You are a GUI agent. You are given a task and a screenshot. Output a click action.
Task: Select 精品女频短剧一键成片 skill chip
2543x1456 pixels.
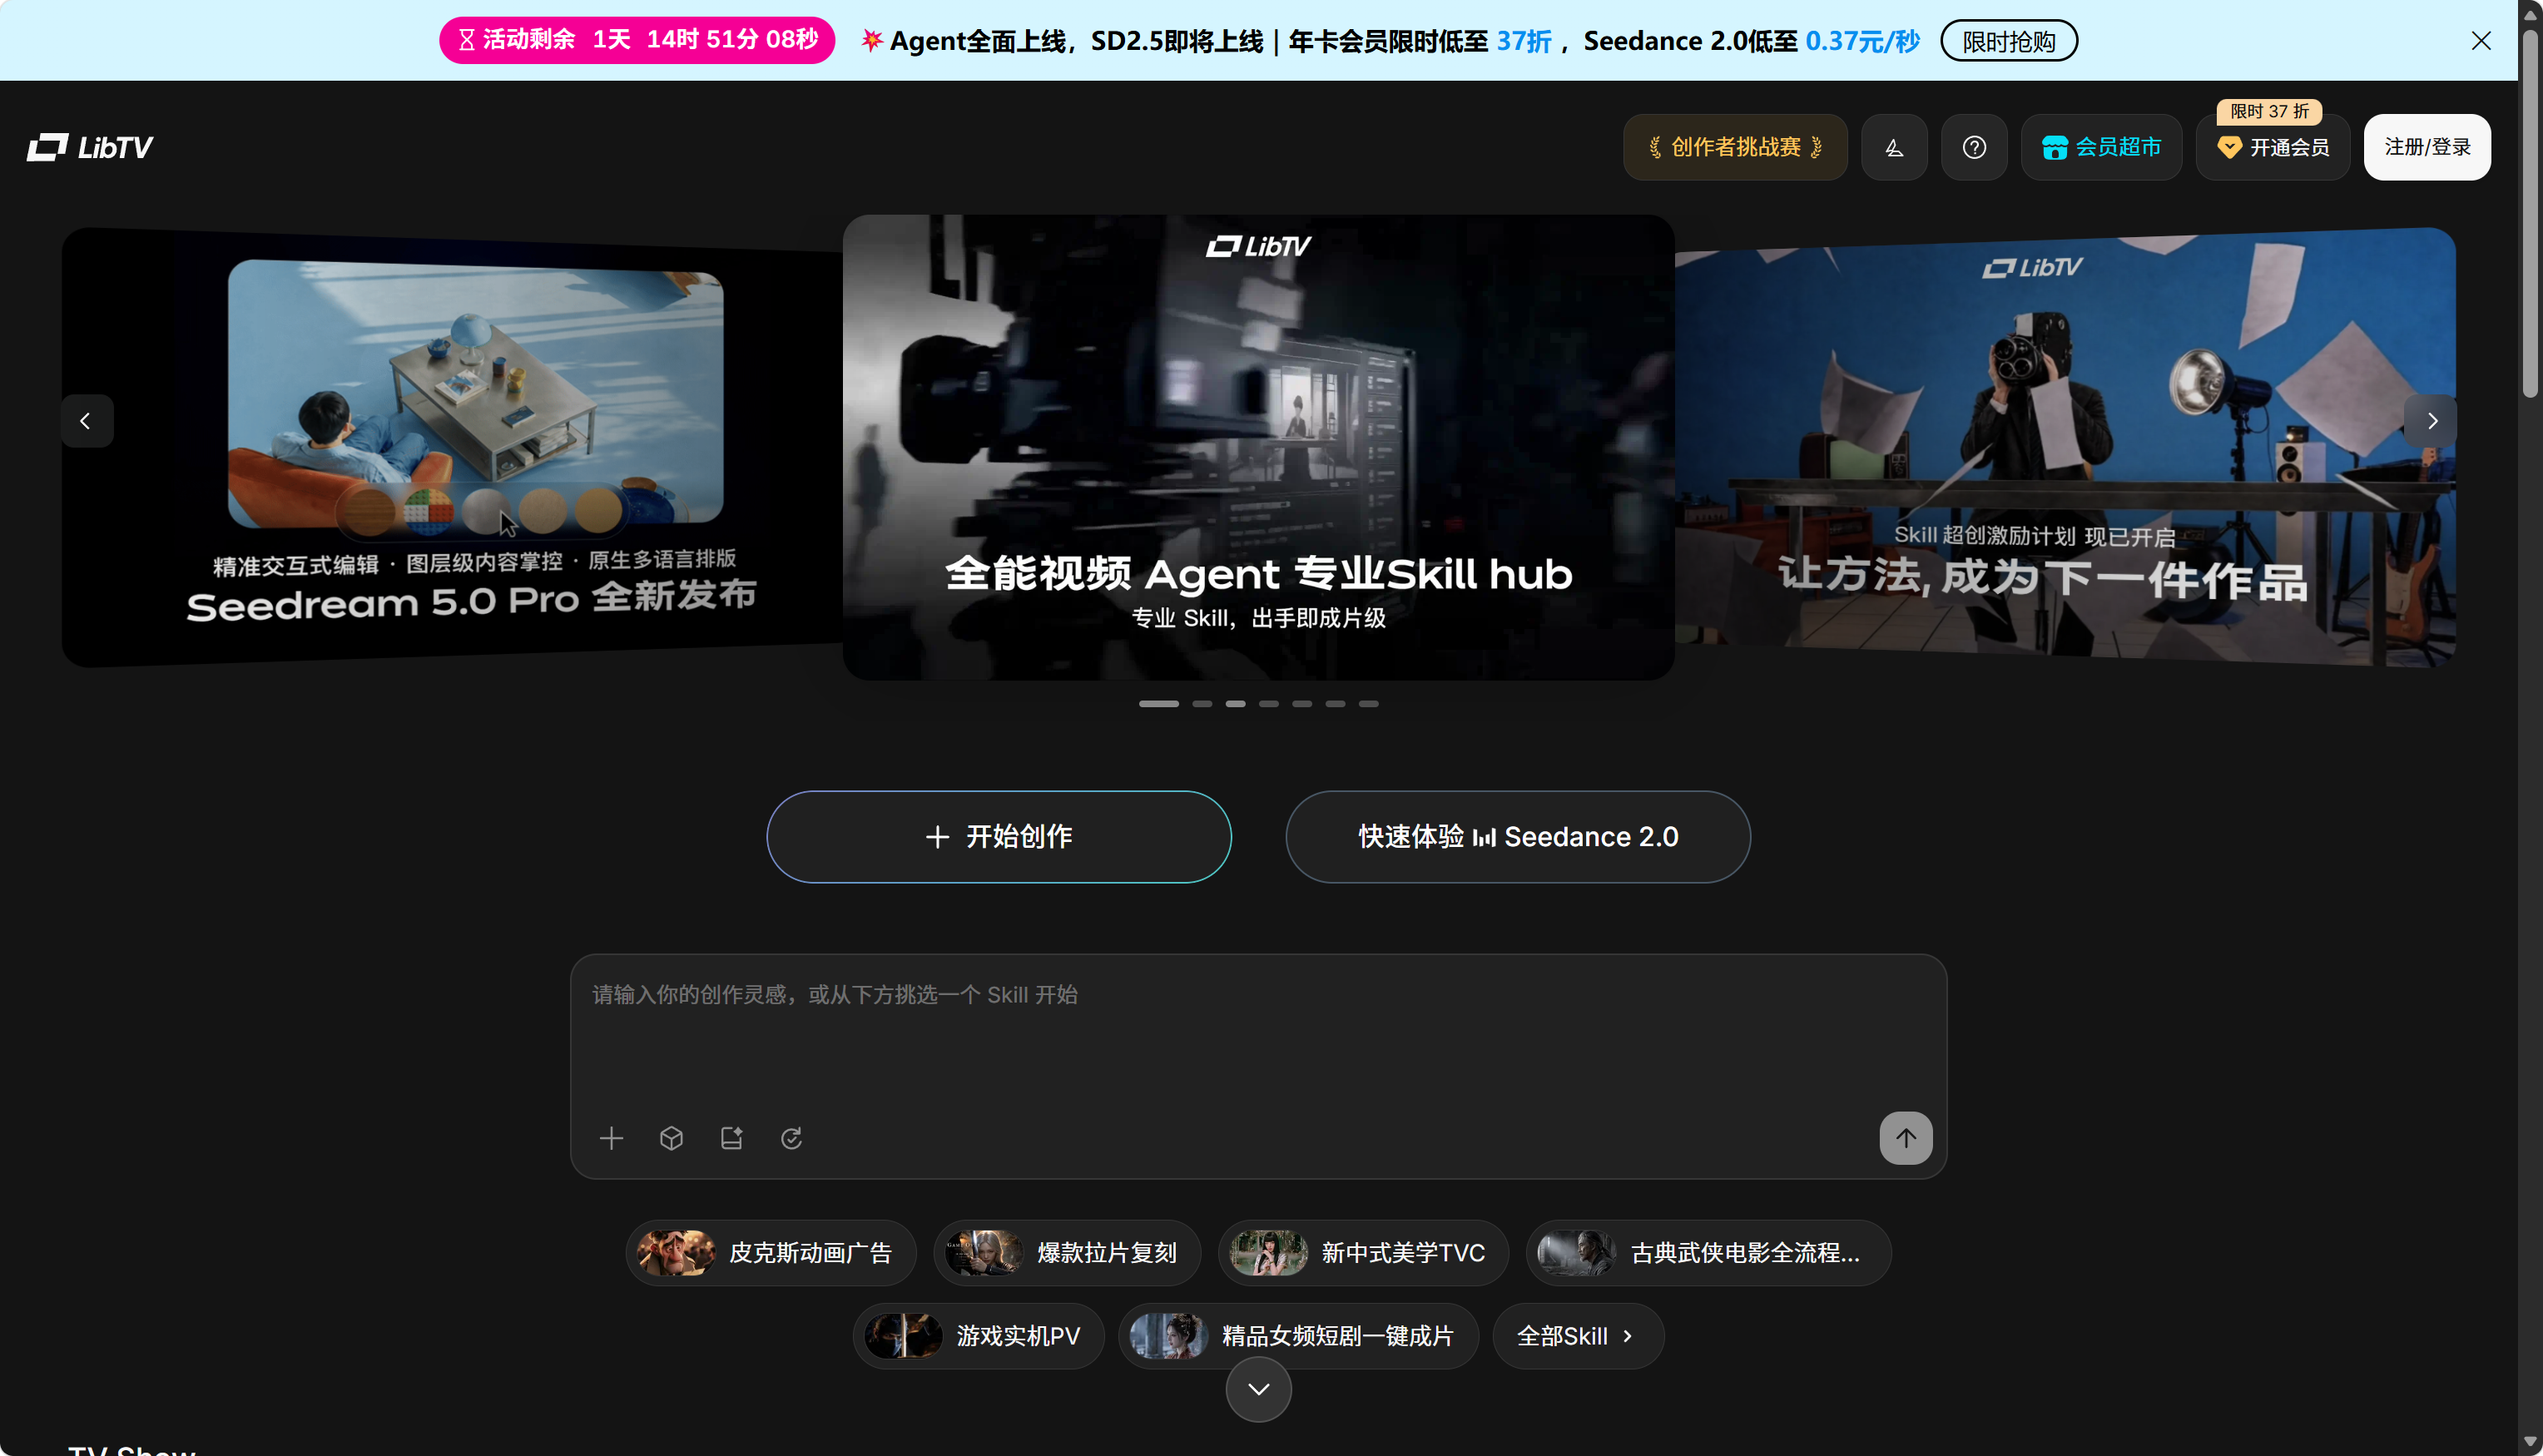[1298, 1336]
